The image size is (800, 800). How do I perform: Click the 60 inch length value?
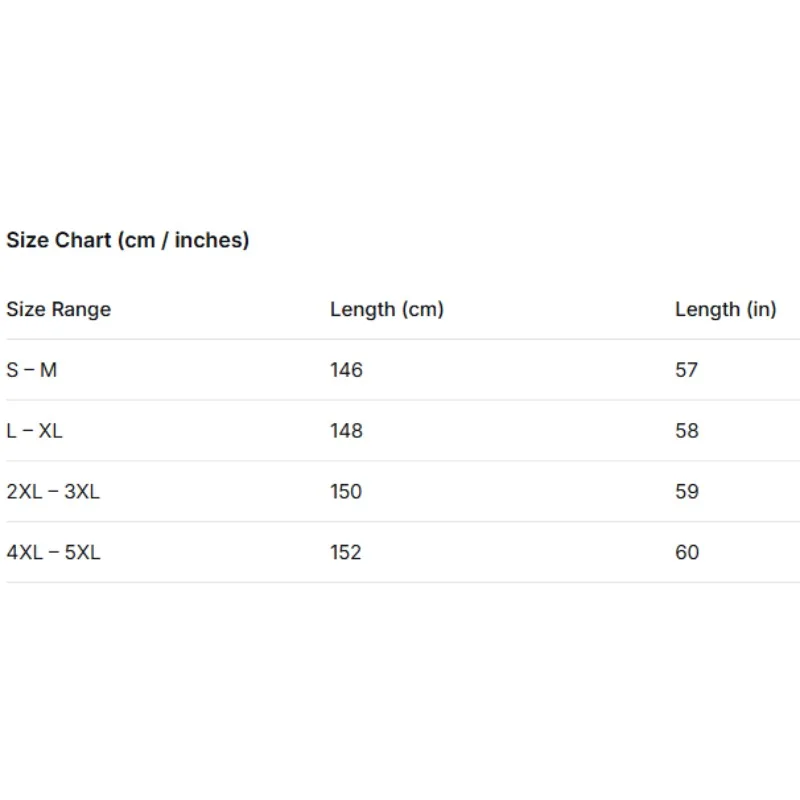[x=687, y=552]
